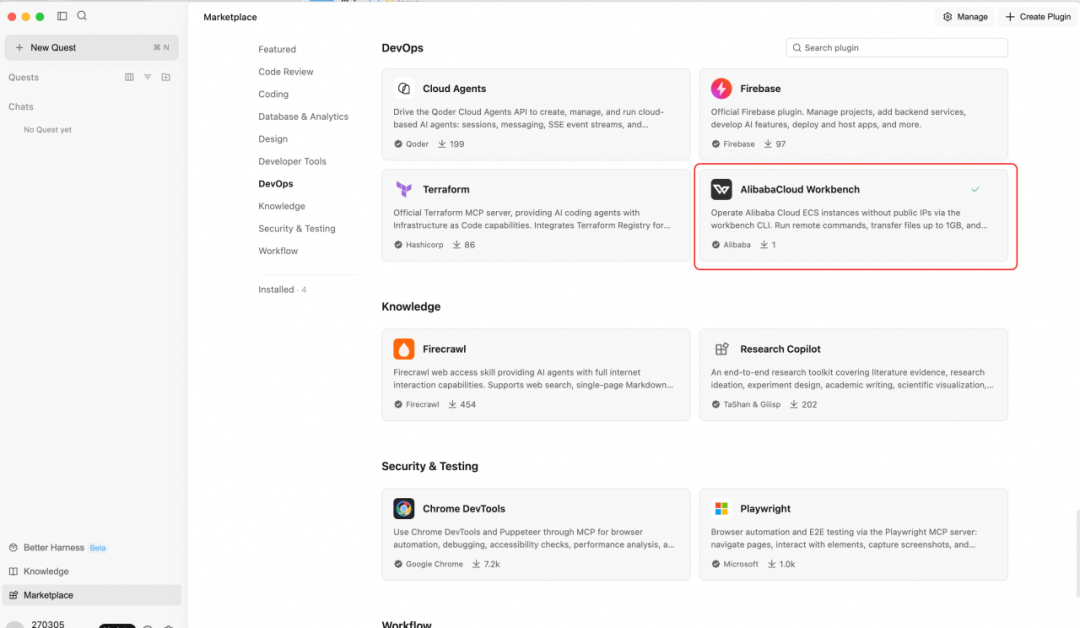Open Developer Tools category

click(292, 161)
